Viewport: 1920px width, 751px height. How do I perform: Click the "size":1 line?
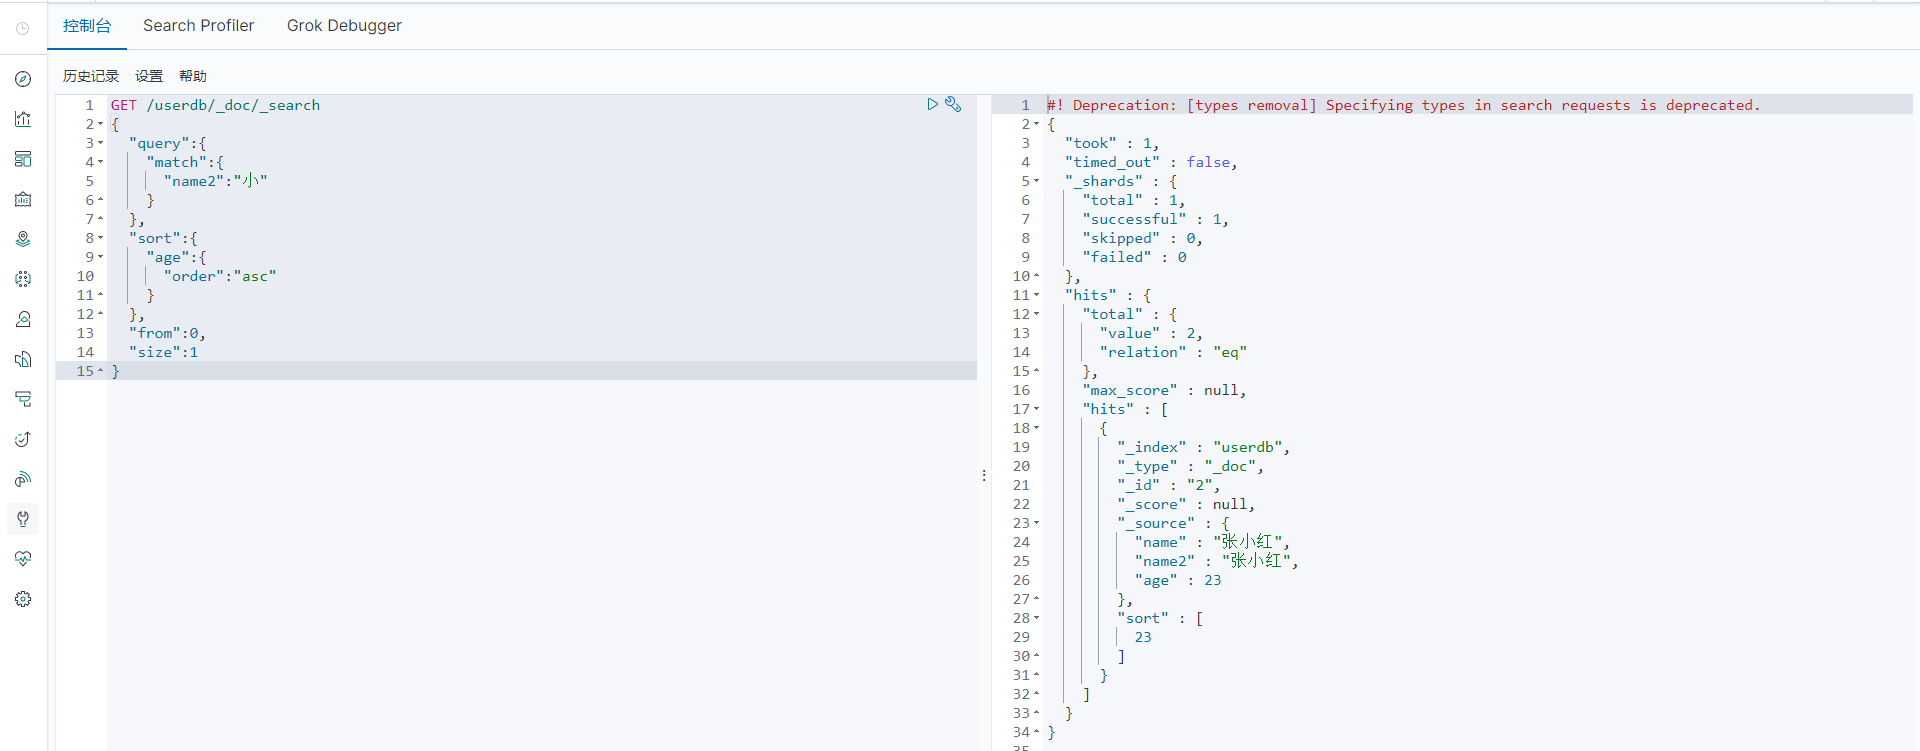[x=163, y=352]
